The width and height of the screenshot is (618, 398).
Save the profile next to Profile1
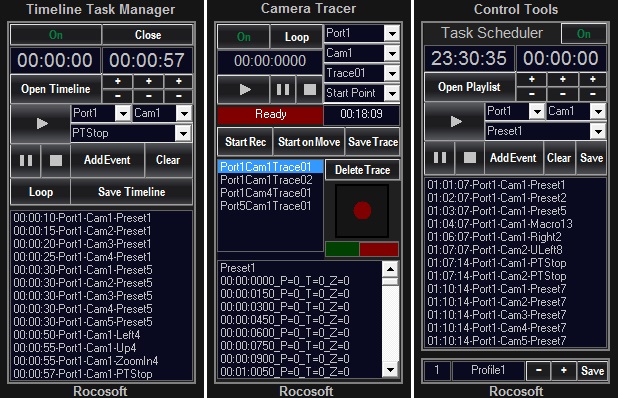[x=592, y=370]
